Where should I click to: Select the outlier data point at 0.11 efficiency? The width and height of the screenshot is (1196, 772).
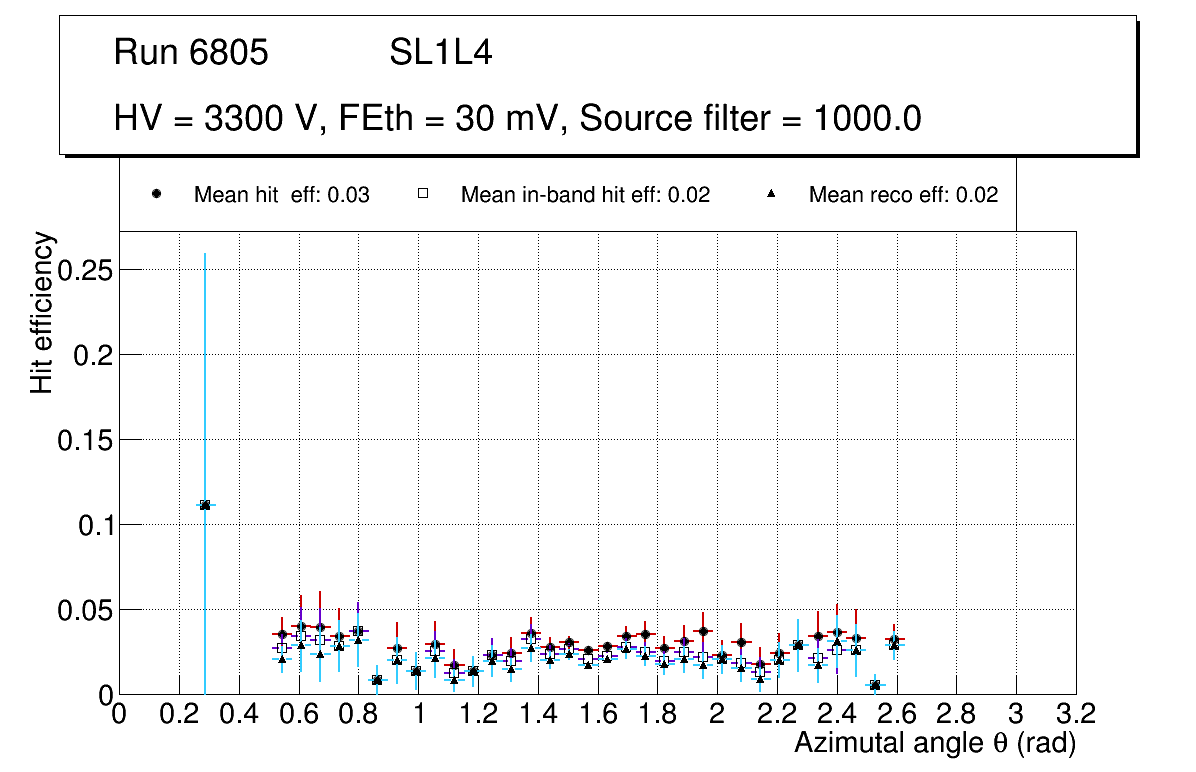(x=205, y=505)
